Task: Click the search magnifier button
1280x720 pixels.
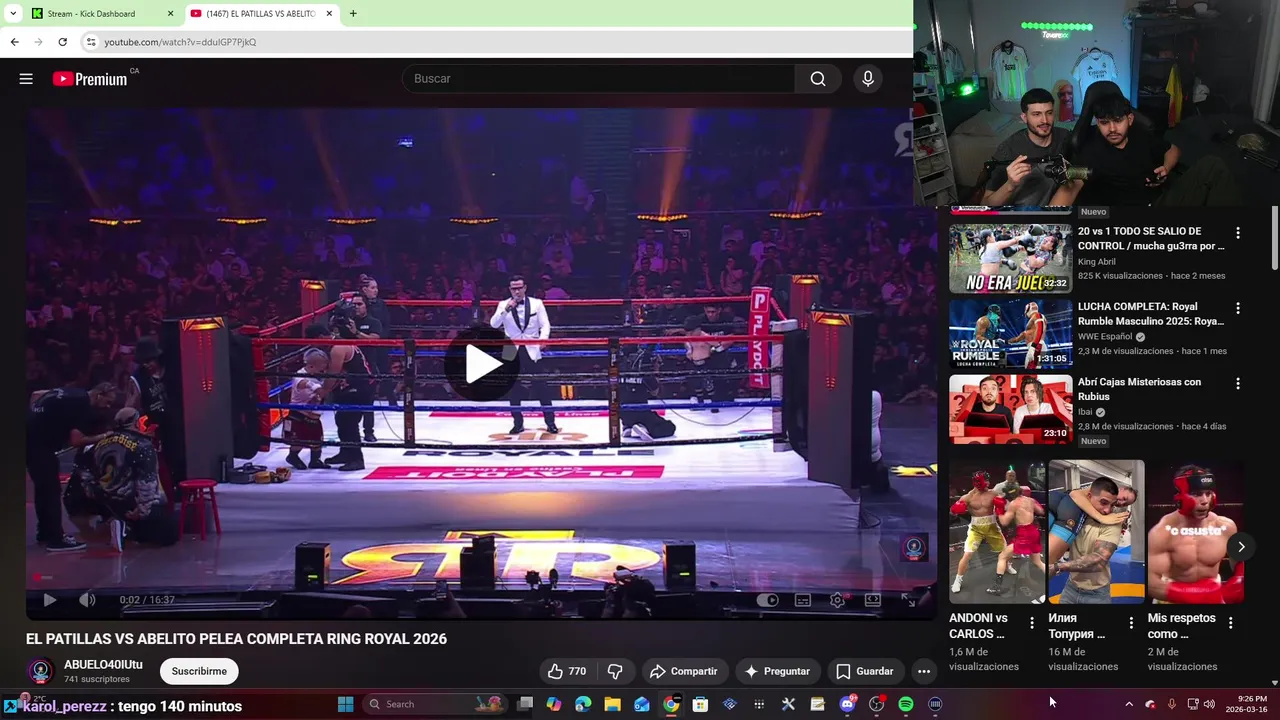Action: (x=818, y=79)
